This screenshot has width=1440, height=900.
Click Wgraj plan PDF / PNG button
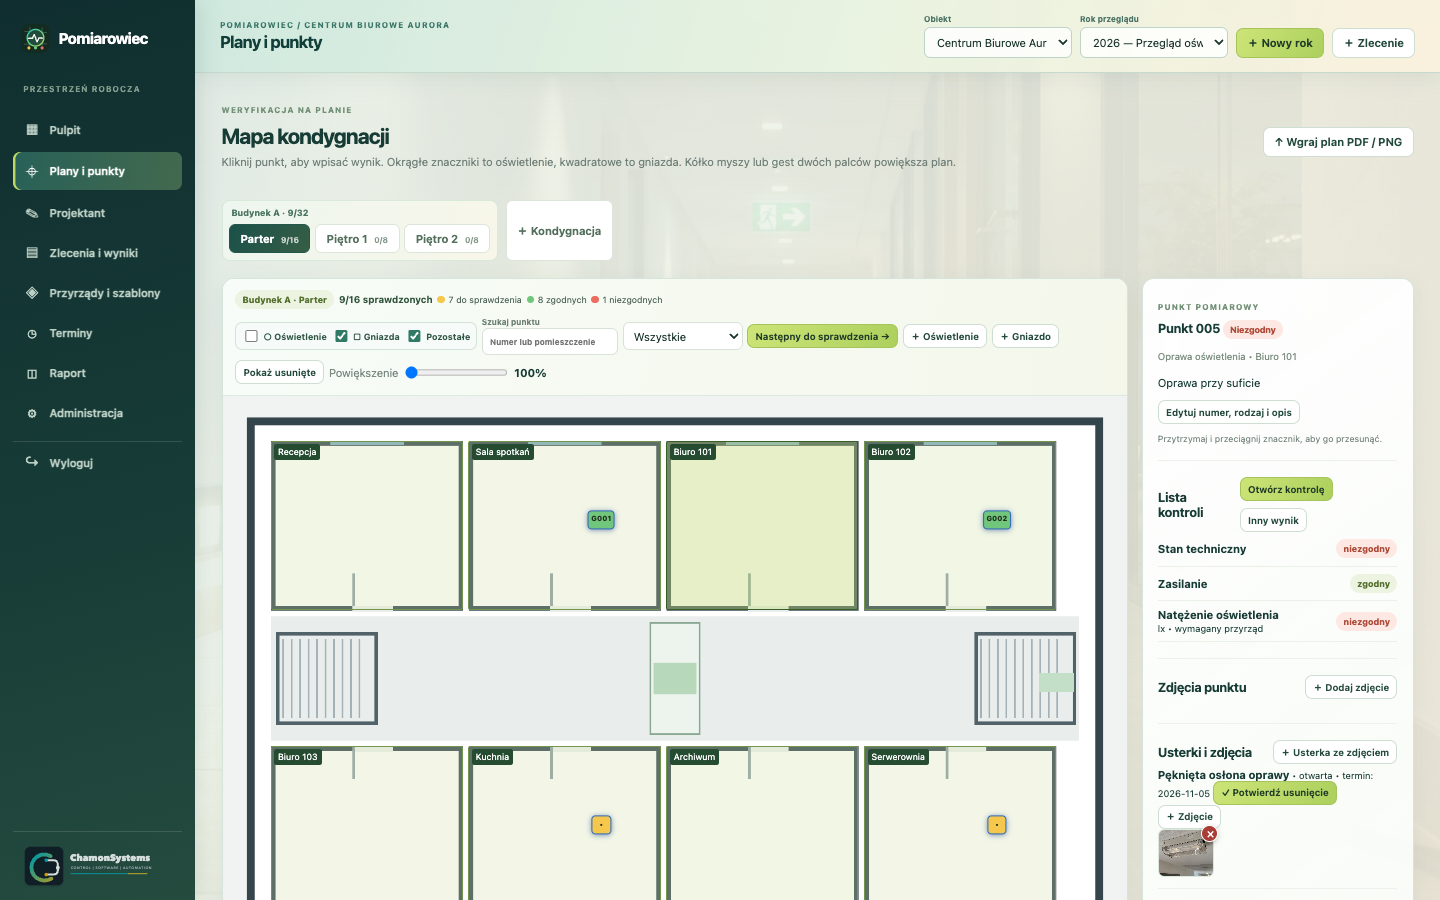click(1338, 142)
